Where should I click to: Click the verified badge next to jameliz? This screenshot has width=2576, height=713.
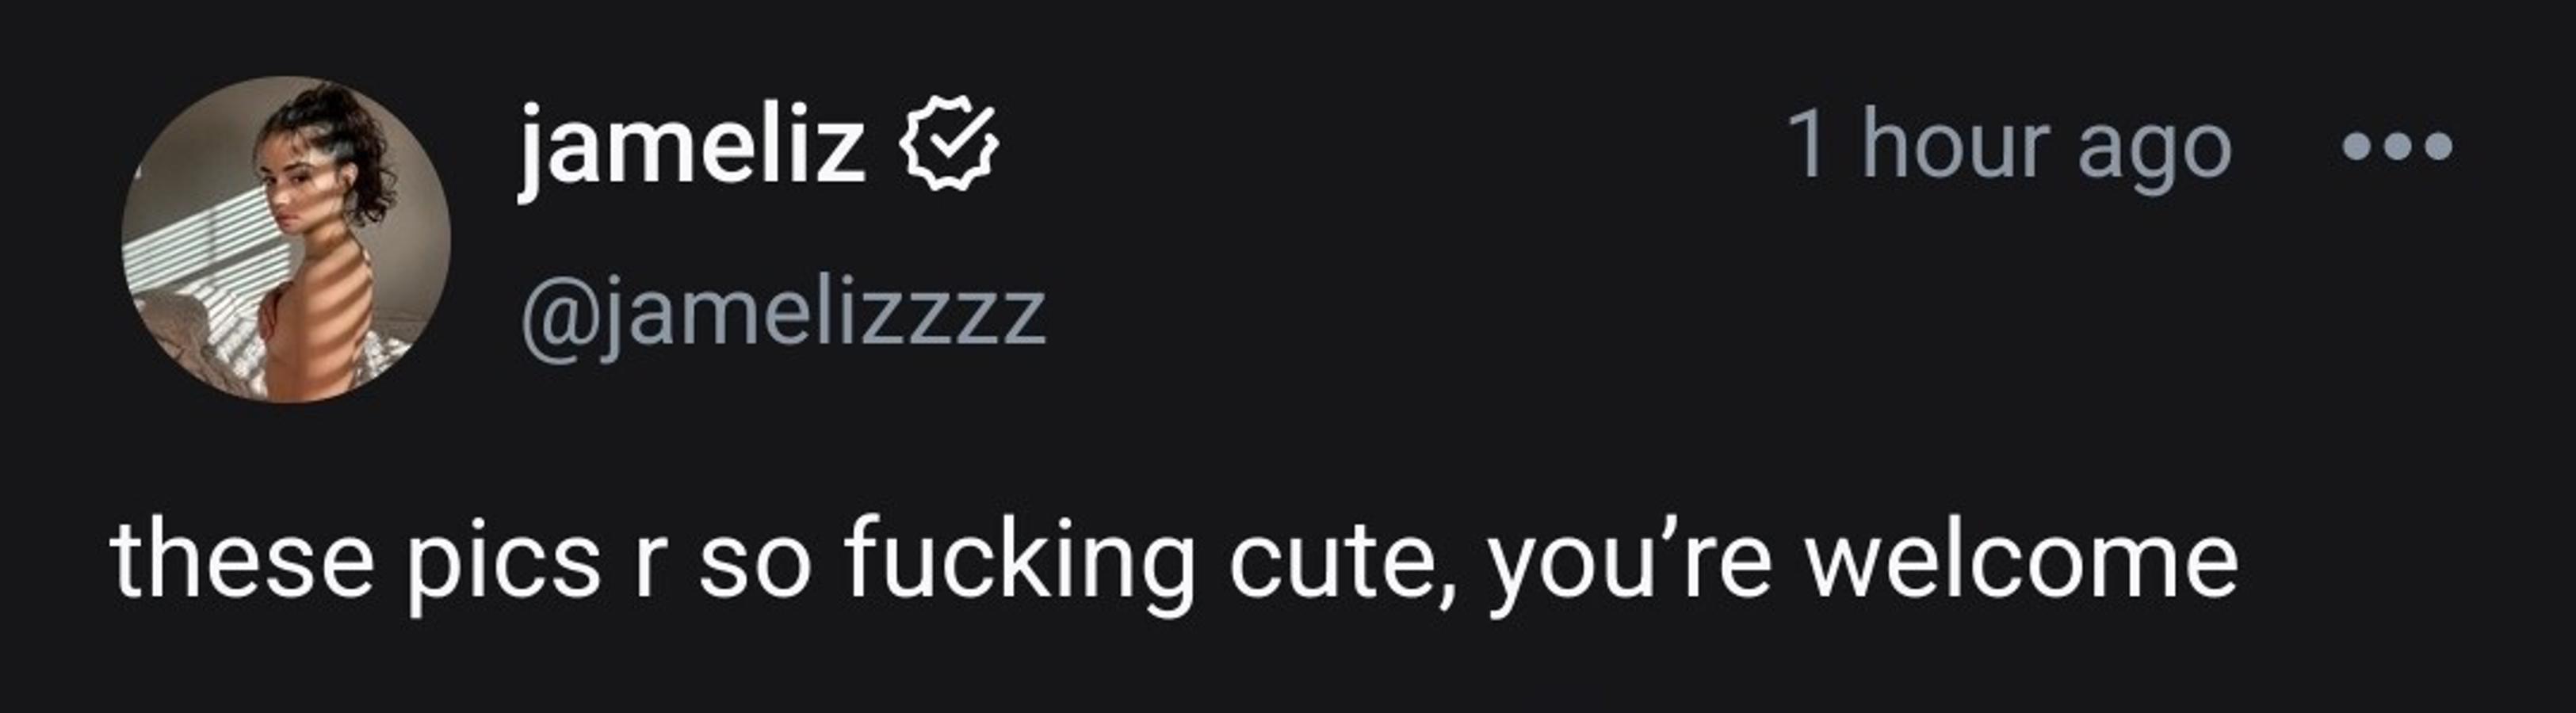tap(949, 144)
